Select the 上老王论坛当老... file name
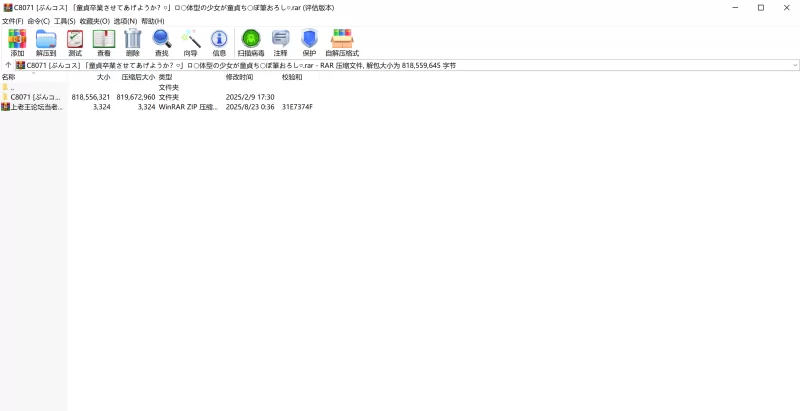800x411 pixels. coord(38,107)
